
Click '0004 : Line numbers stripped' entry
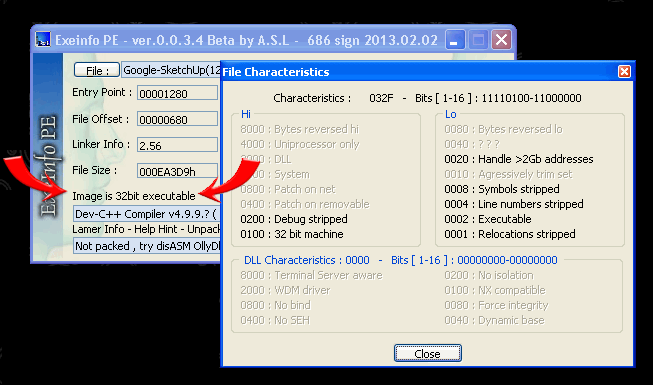click(x=513, y=204)
